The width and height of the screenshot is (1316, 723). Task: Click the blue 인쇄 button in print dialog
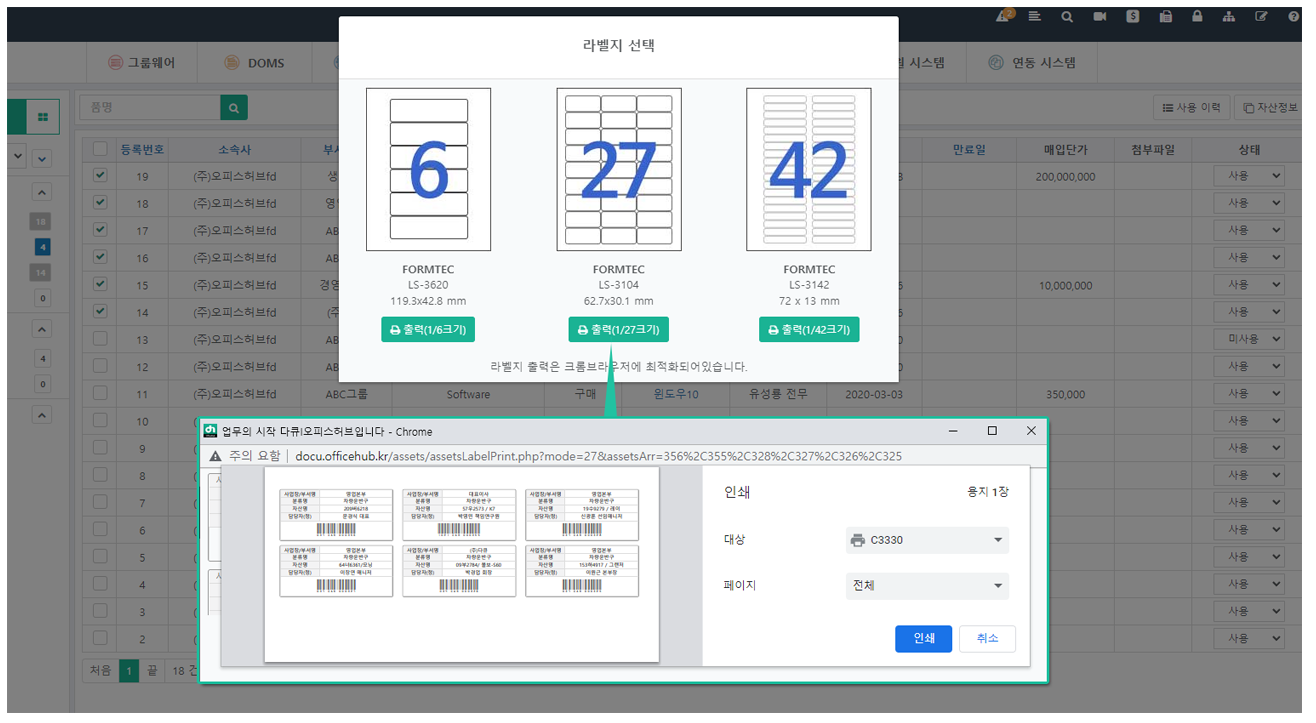[923, 638]
